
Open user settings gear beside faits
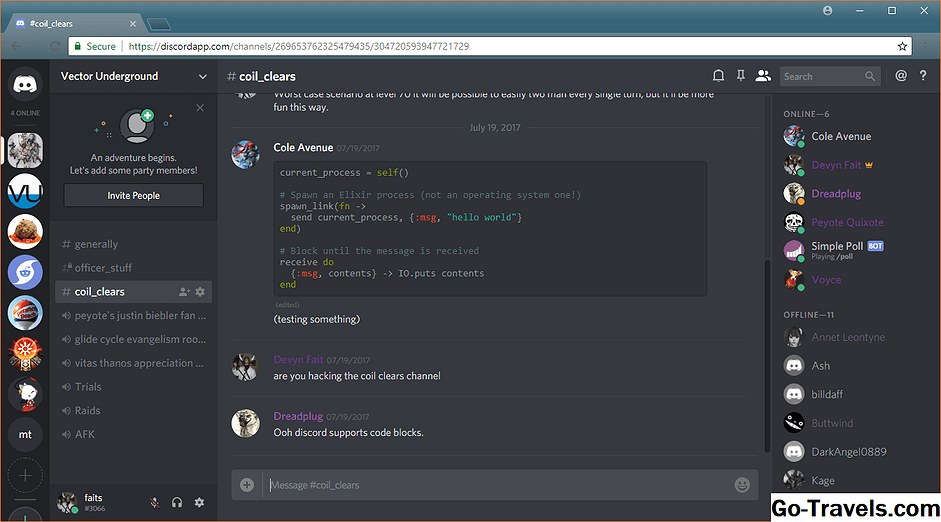click(199, 503)
